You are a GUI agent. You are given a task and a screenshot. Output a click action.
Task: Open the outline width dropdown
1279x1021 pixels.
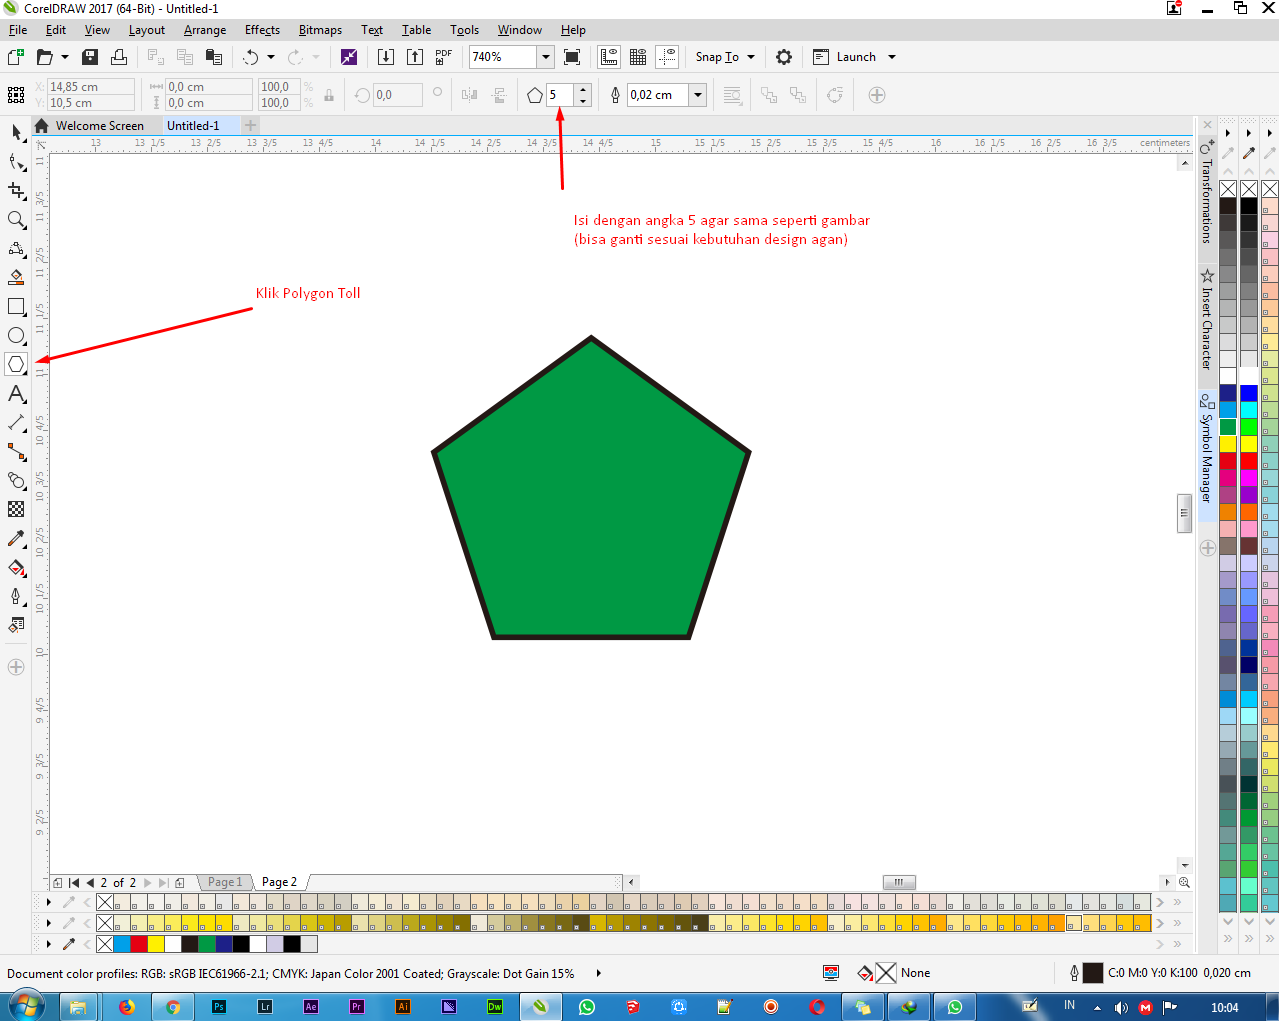pyautogui.click(x=697, y=95)
